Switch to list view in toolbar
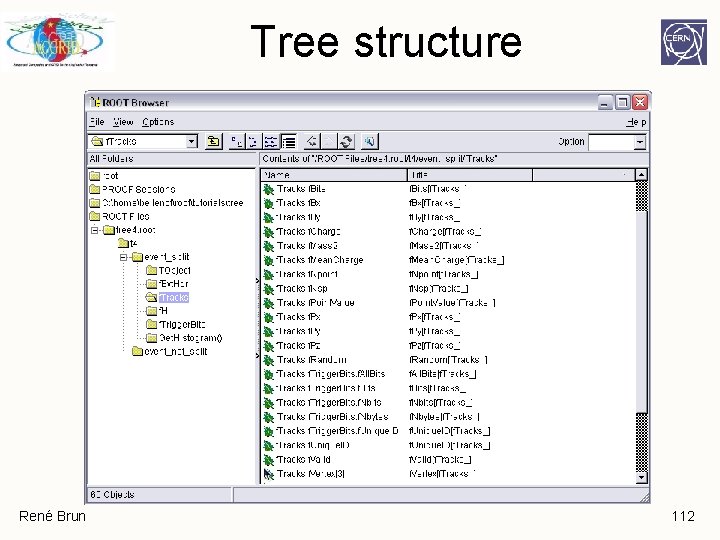The height and width of the screenshot is (540, 720). click(270, 141)
